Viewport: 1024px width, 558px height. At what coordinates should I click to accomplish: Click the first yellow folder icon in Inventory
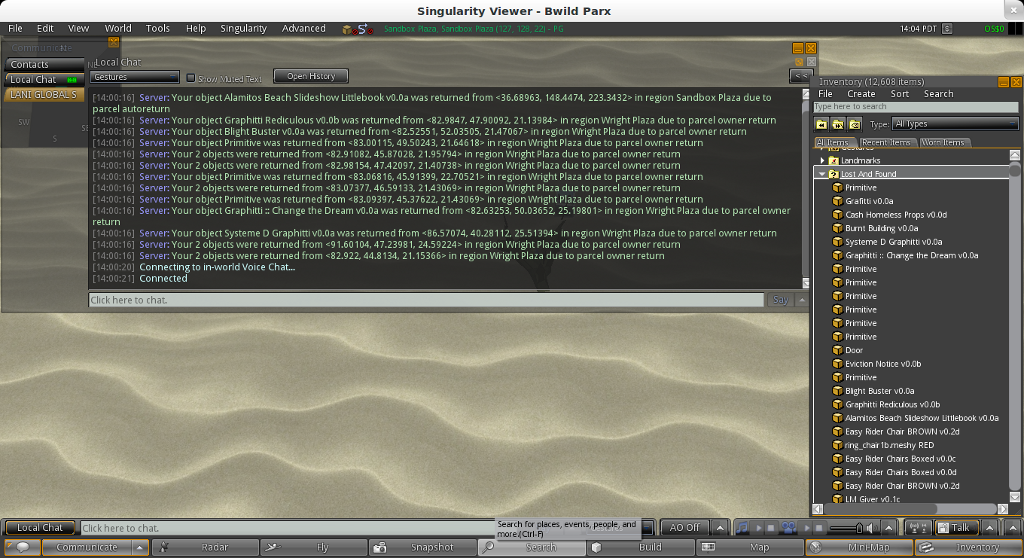[822, 124]
